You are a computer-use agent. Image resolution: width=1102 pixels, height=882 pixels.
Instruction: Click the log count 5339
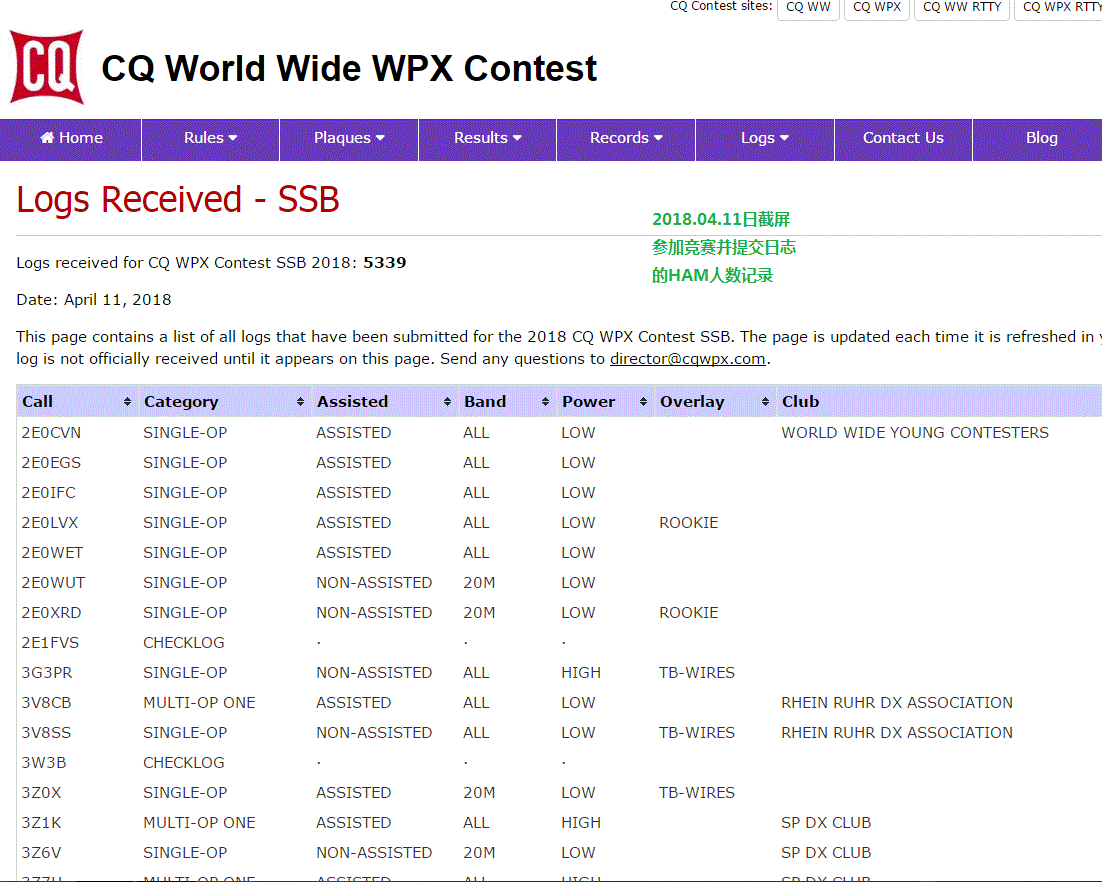pyautogui.click(x=384, y=263)
